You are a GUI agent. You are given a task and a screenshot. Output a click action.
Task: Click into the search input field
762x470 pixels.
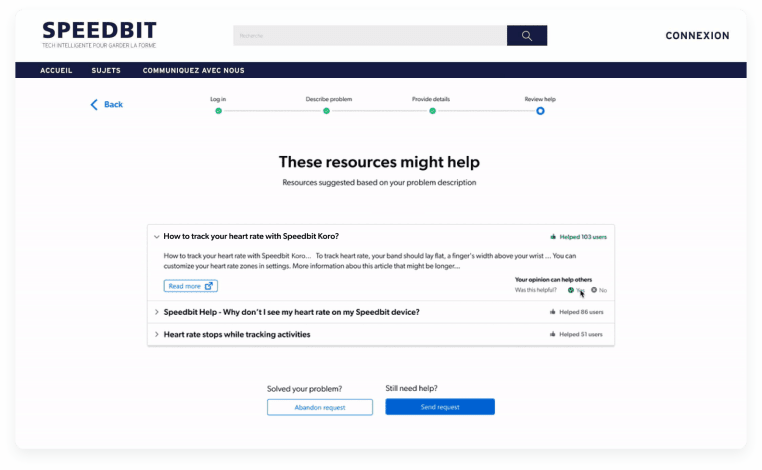coord(370,36)
